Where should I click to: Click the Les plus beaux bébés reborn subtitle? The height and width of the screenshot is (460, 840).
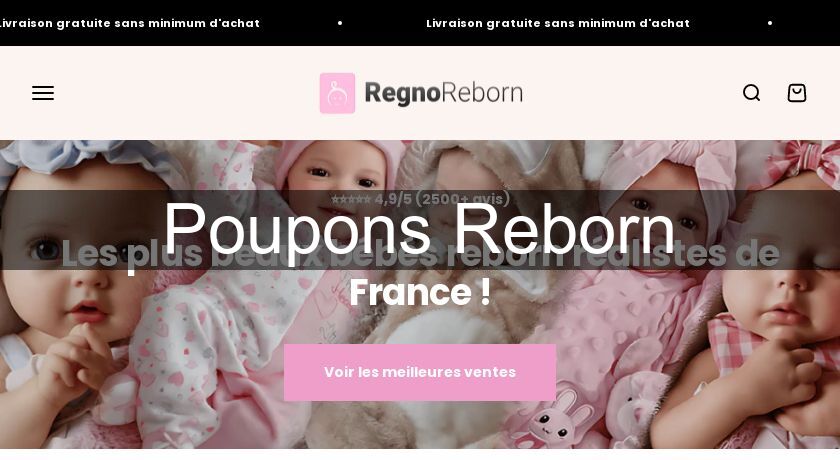pos(420,254)
